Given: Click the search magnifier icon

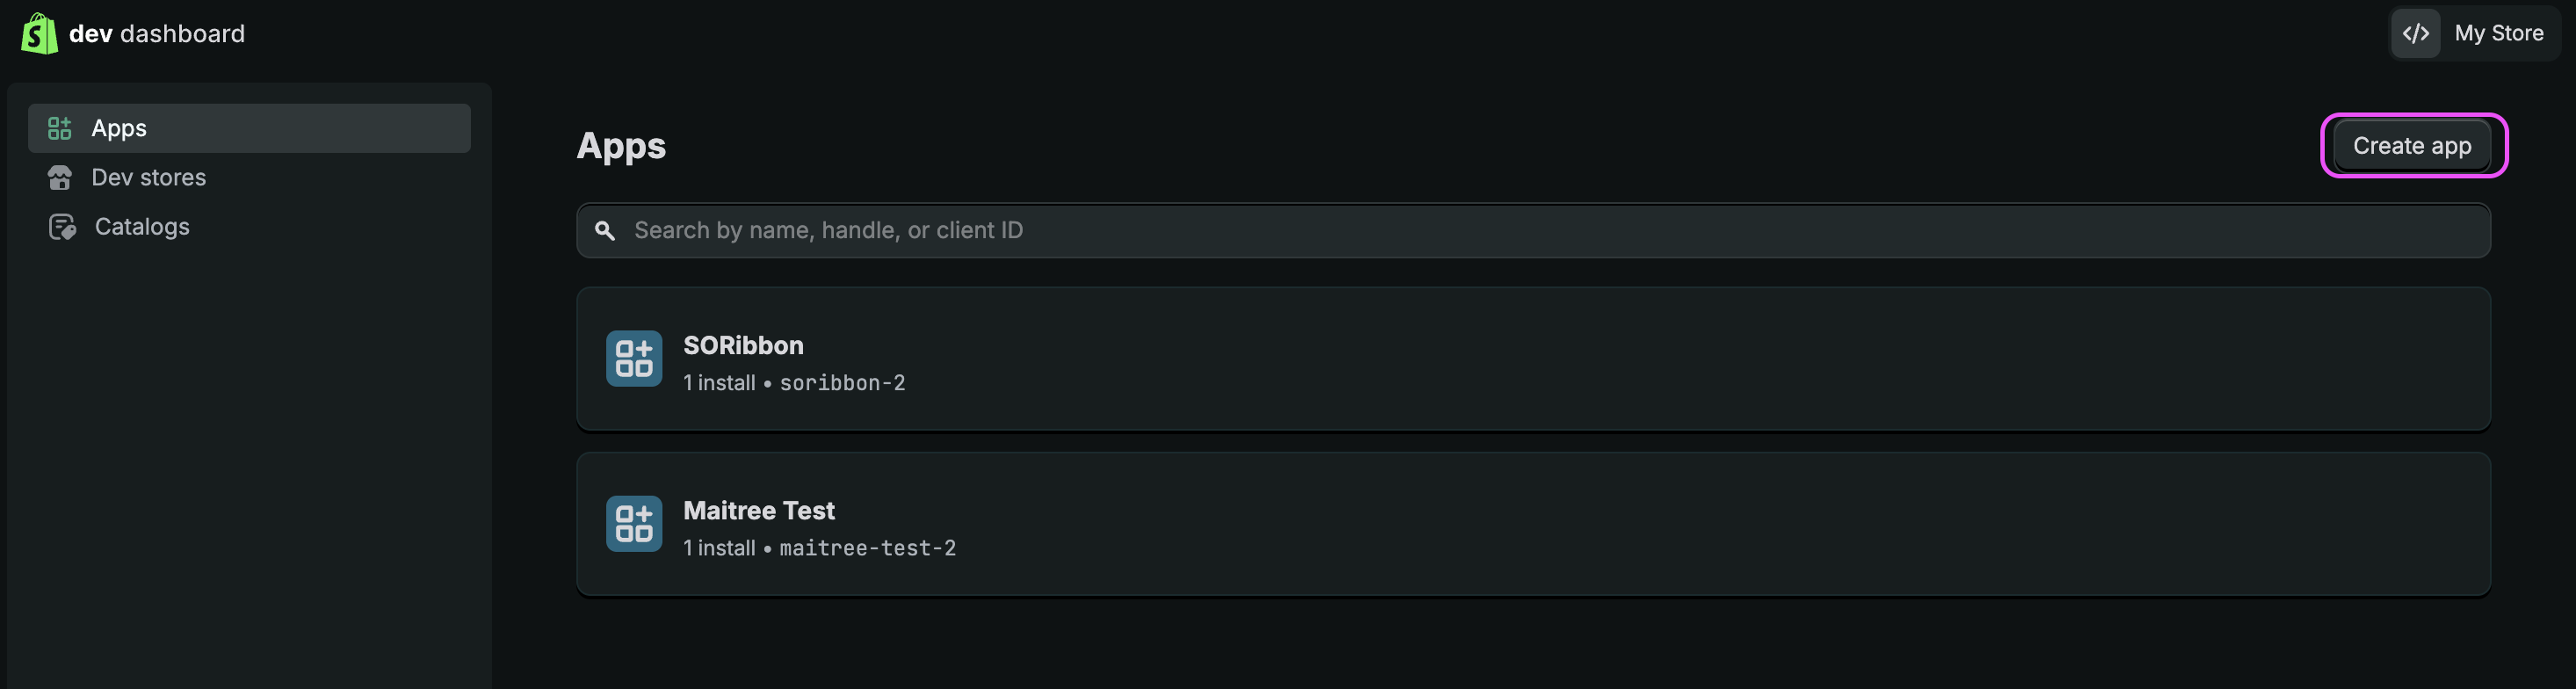Looking at the screenshot, I should [605, 230].
